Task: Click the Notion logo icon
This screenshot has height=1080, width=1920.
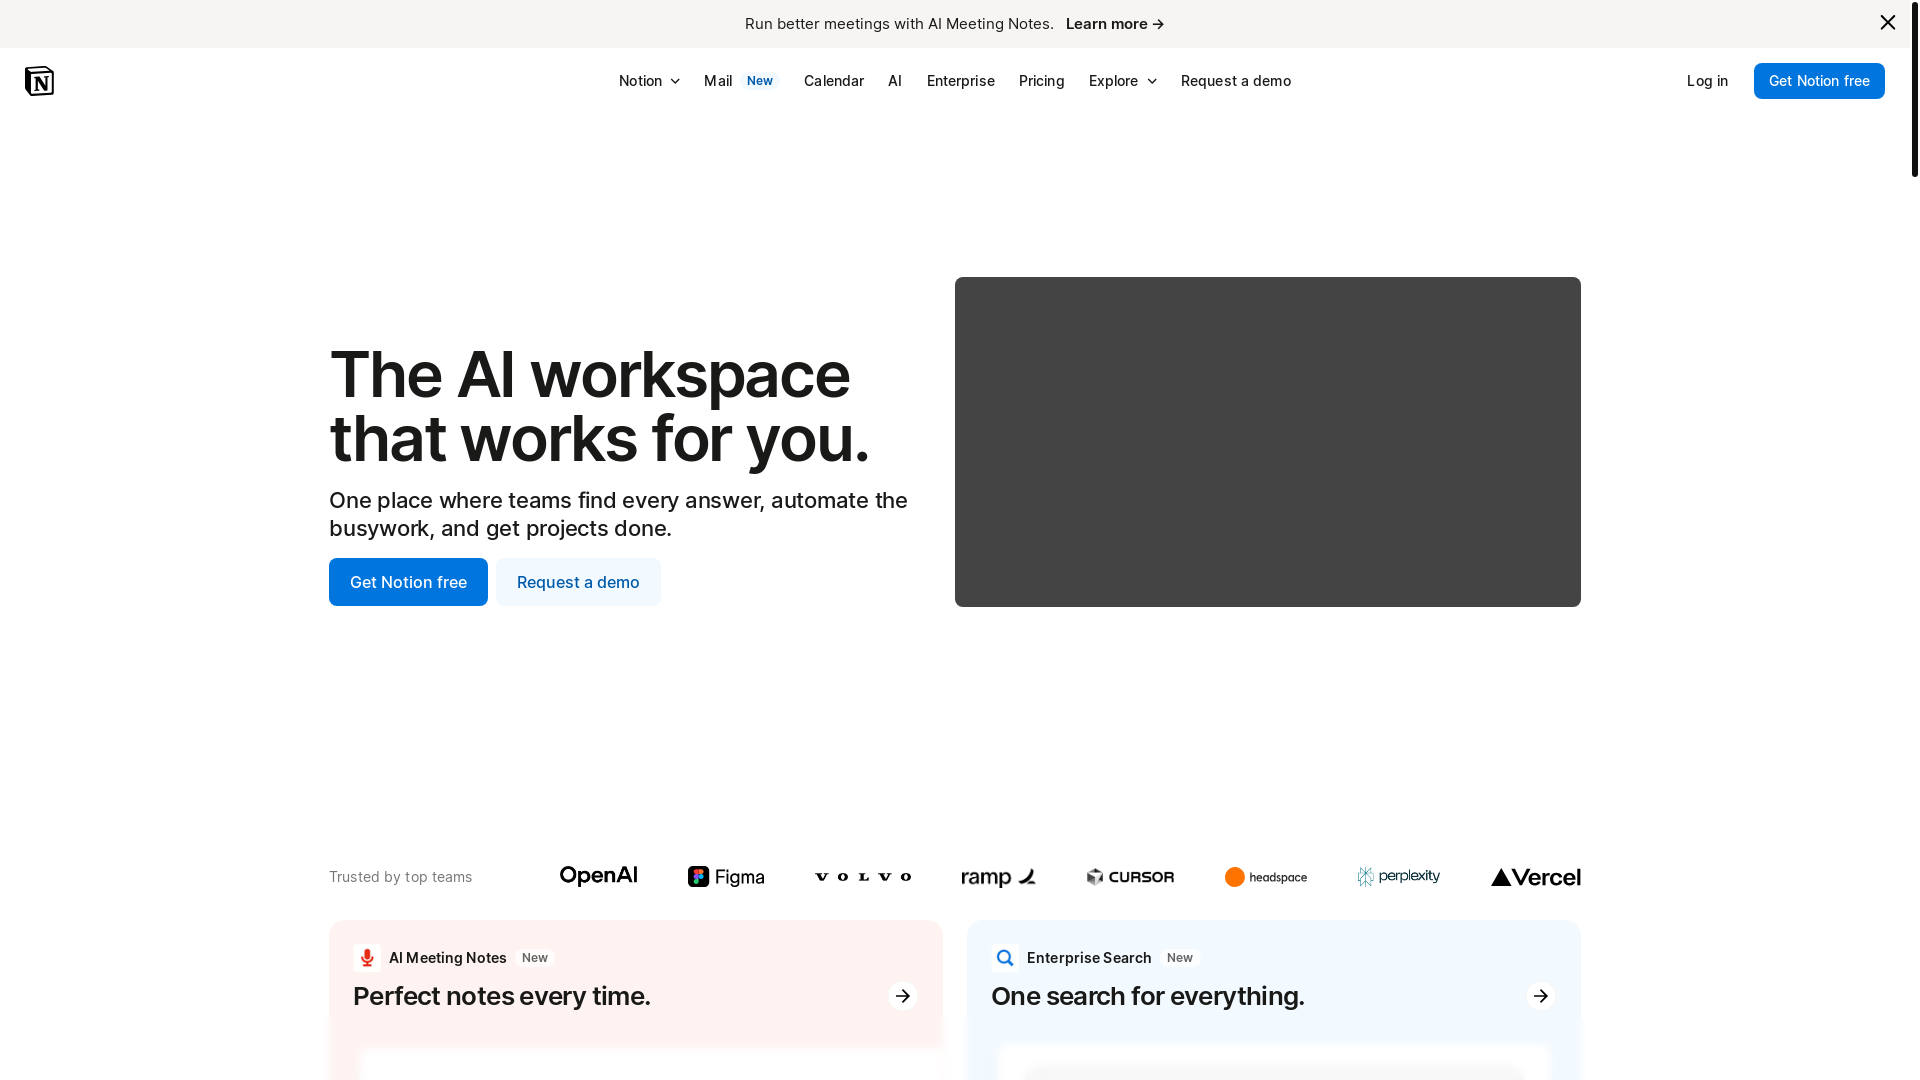Action: [39, 81]
